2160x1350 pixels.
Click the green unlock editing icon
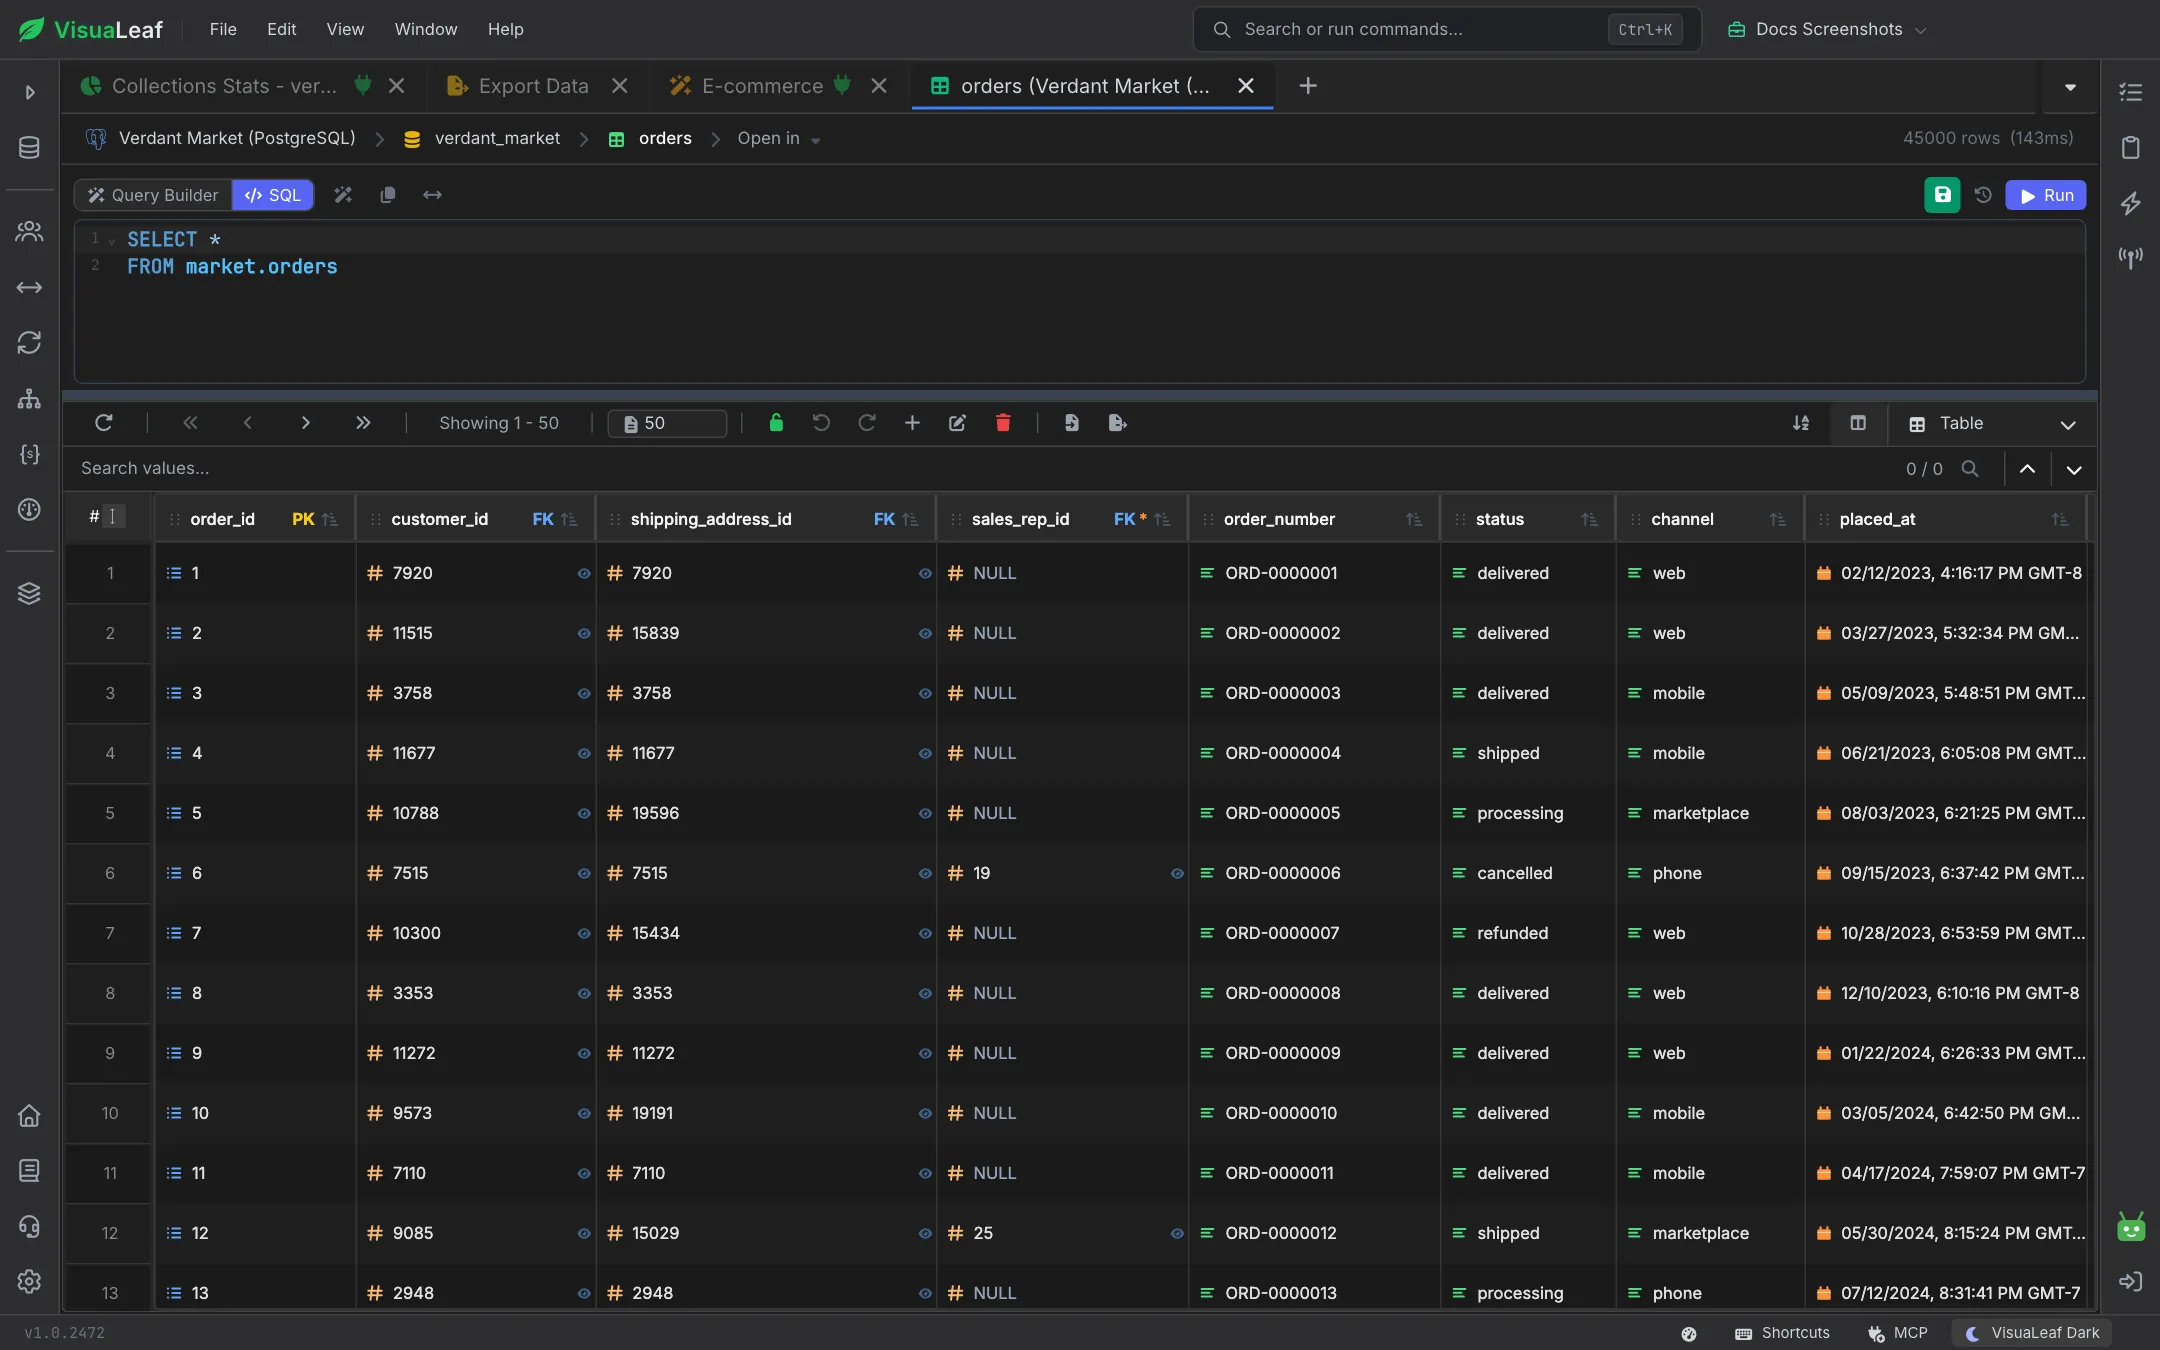(x=776, y=423)
